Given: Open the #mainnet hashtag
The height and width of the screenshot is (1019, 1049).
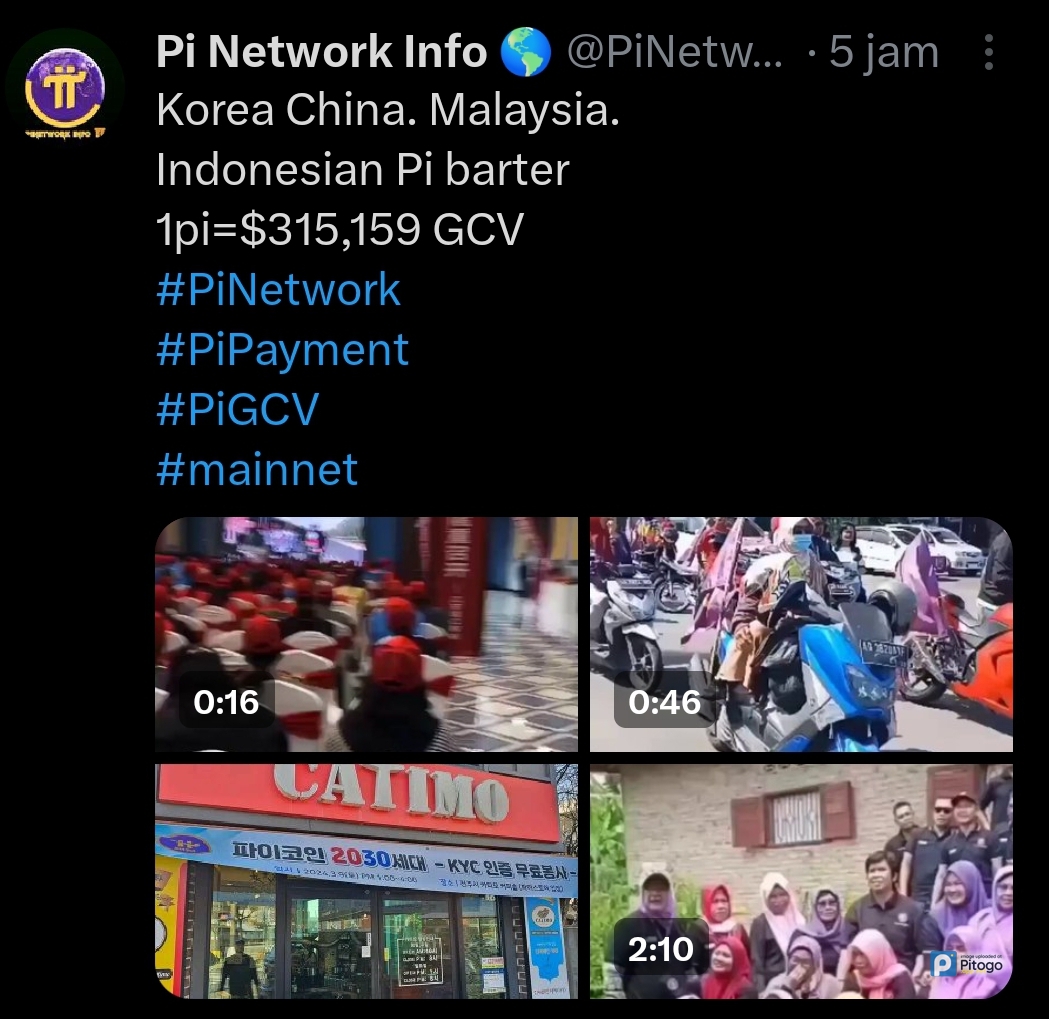Looking at the screenshot, I should [x=257, y=469].
